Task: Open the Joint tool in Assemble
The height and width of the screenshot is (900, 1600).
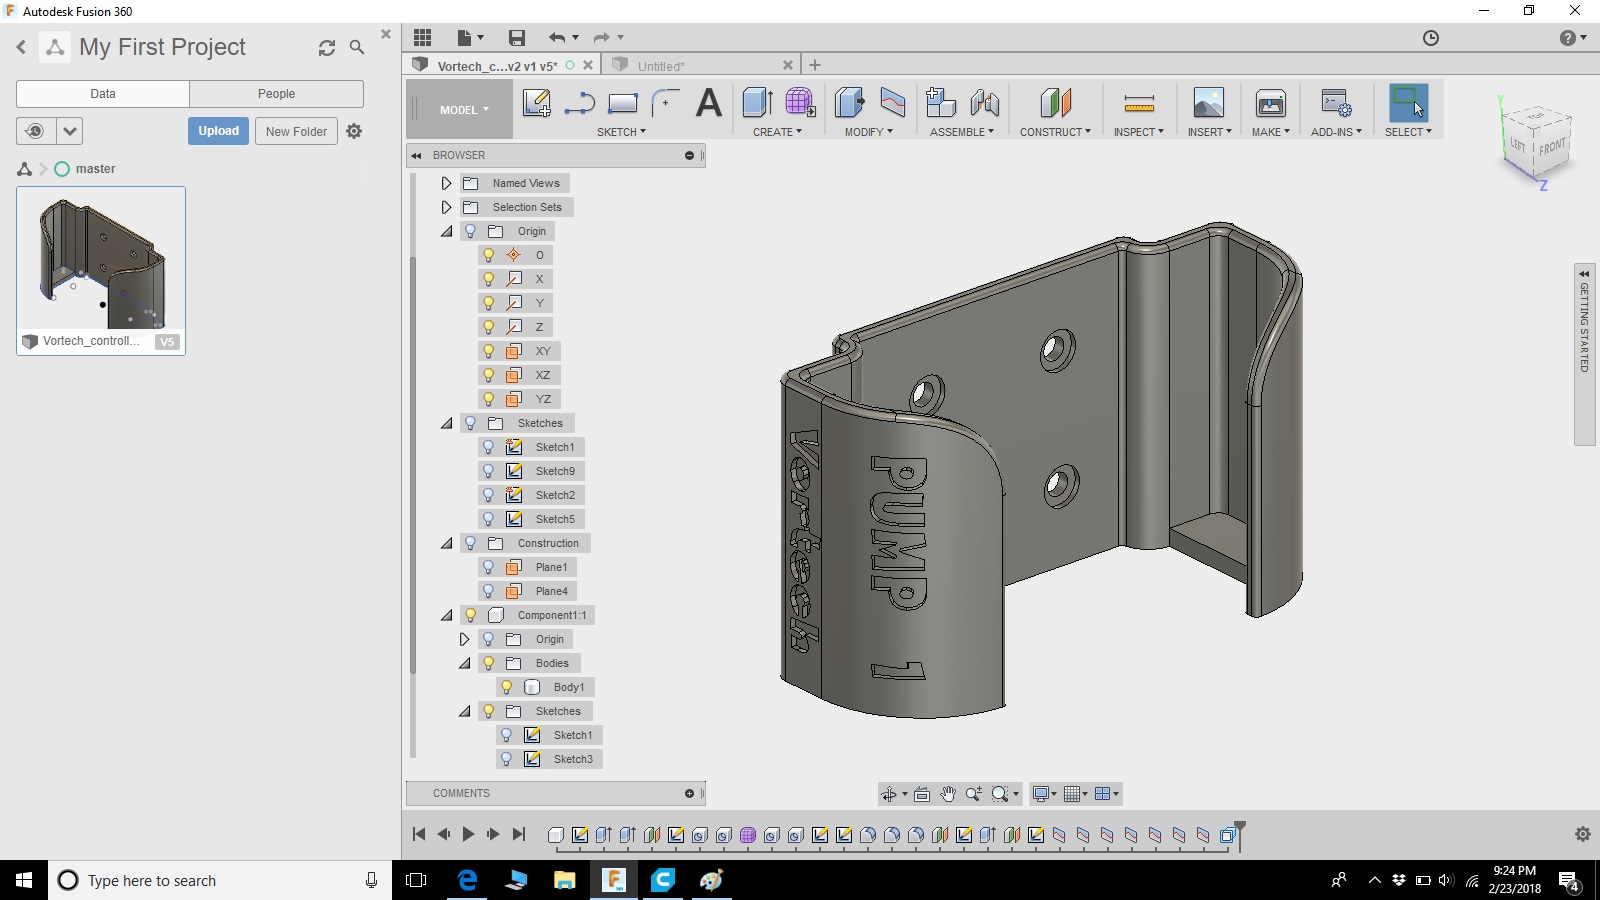Action: pos(984,103)
